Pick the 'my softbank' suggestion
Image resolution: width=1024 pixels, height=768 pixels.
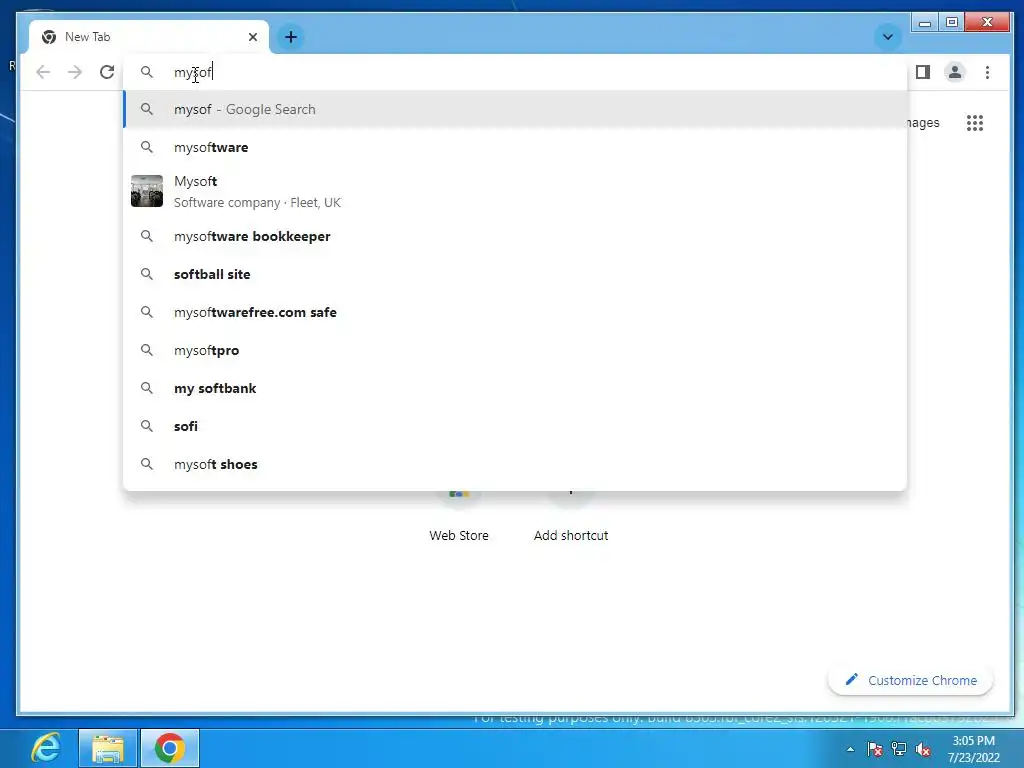click(515, 388)
